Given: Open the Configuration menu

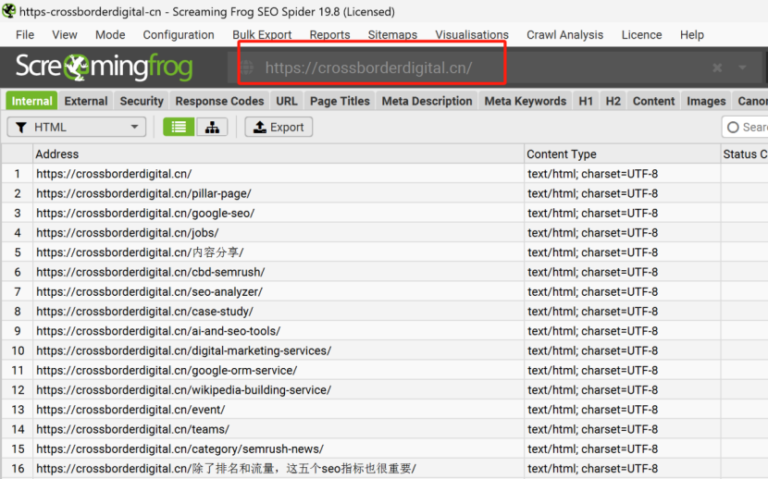Looking at the screenshot, I should 178,35.
